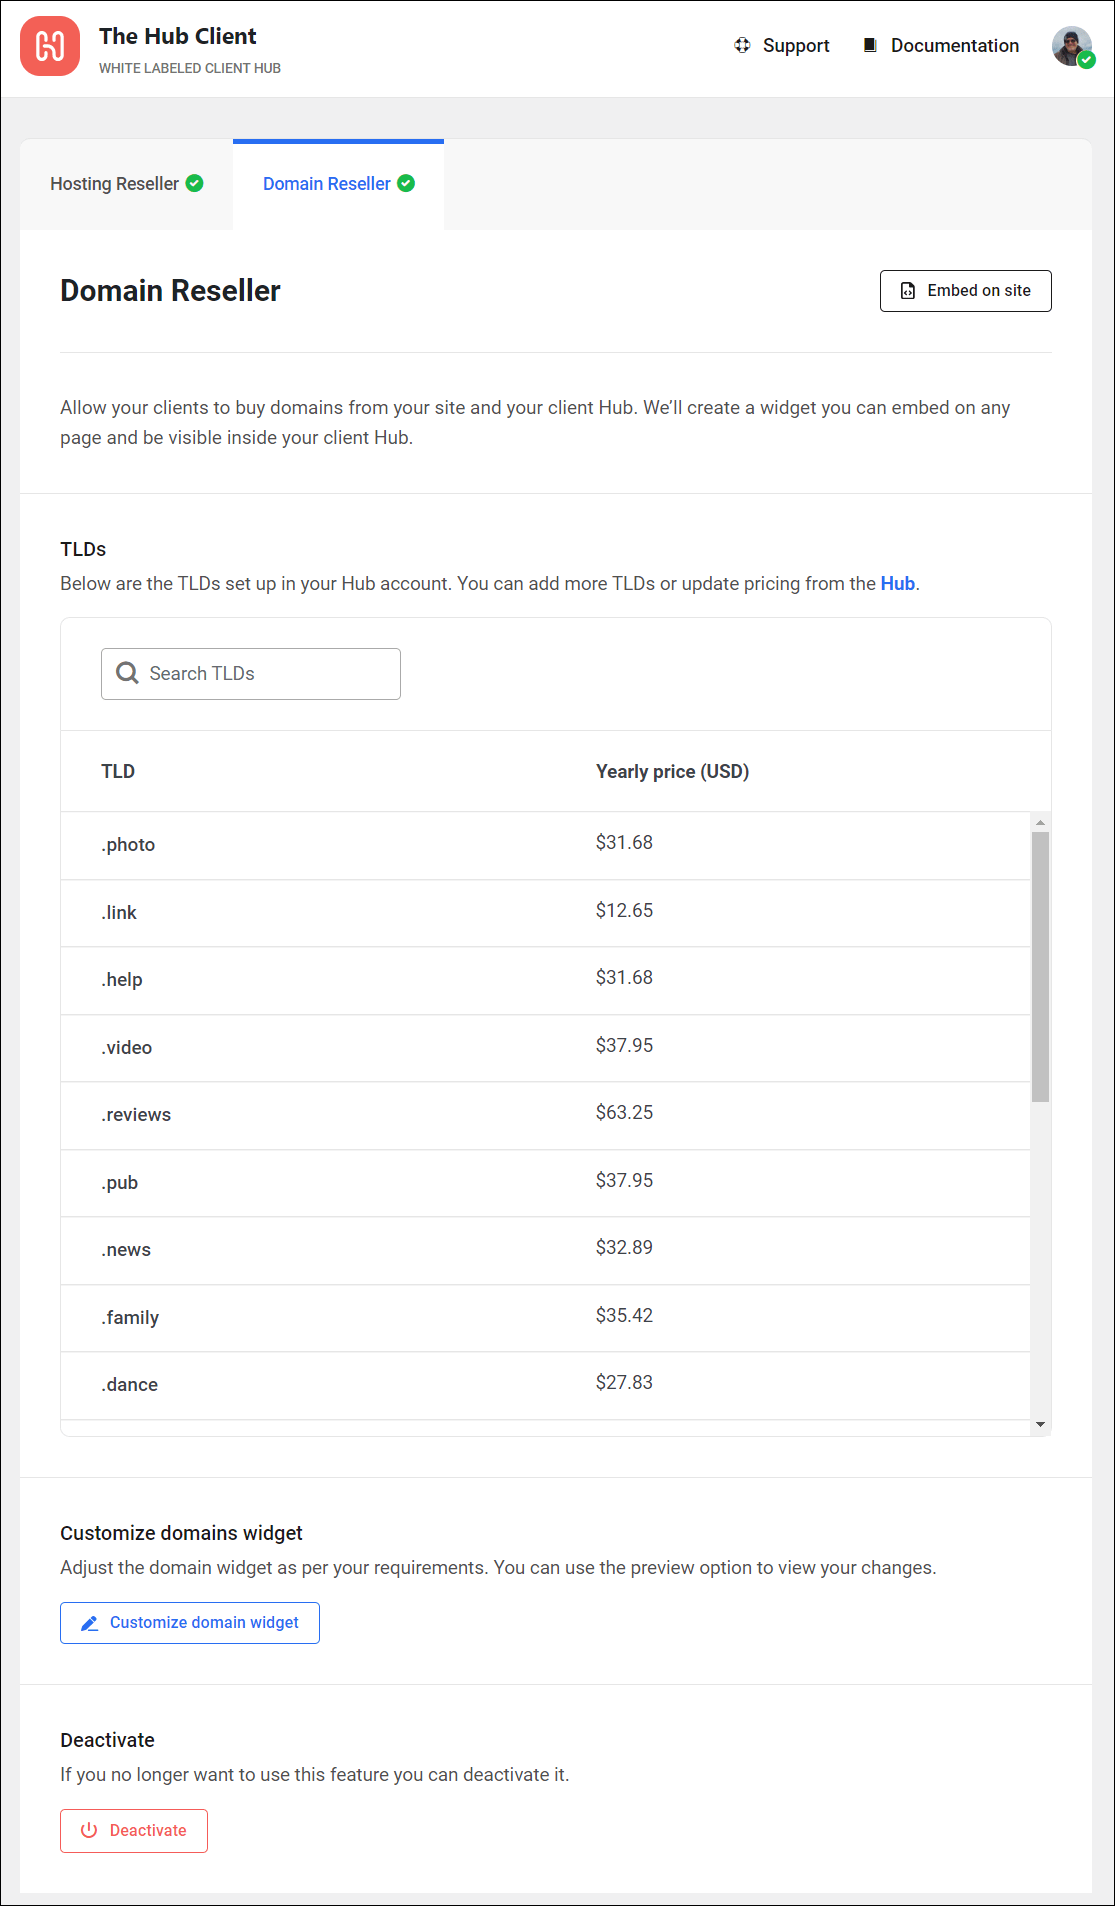This screenshot has width=1115, height=1906.
Task: Click the magnifier icon in Search TLDs
Action: tap(127, 673)
